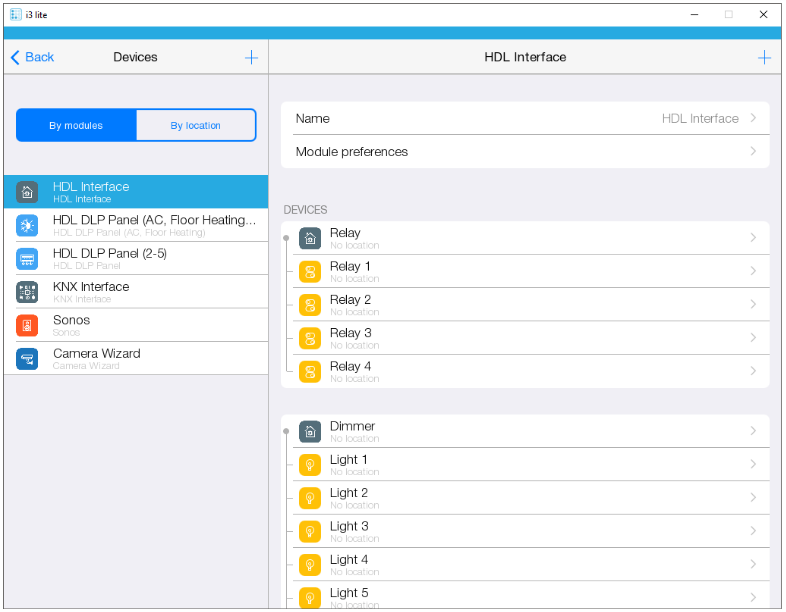The image size is (786, 612).
Task: Click the KNX Interface module icon
Action: pyautogui.click(x=28, y=292)
